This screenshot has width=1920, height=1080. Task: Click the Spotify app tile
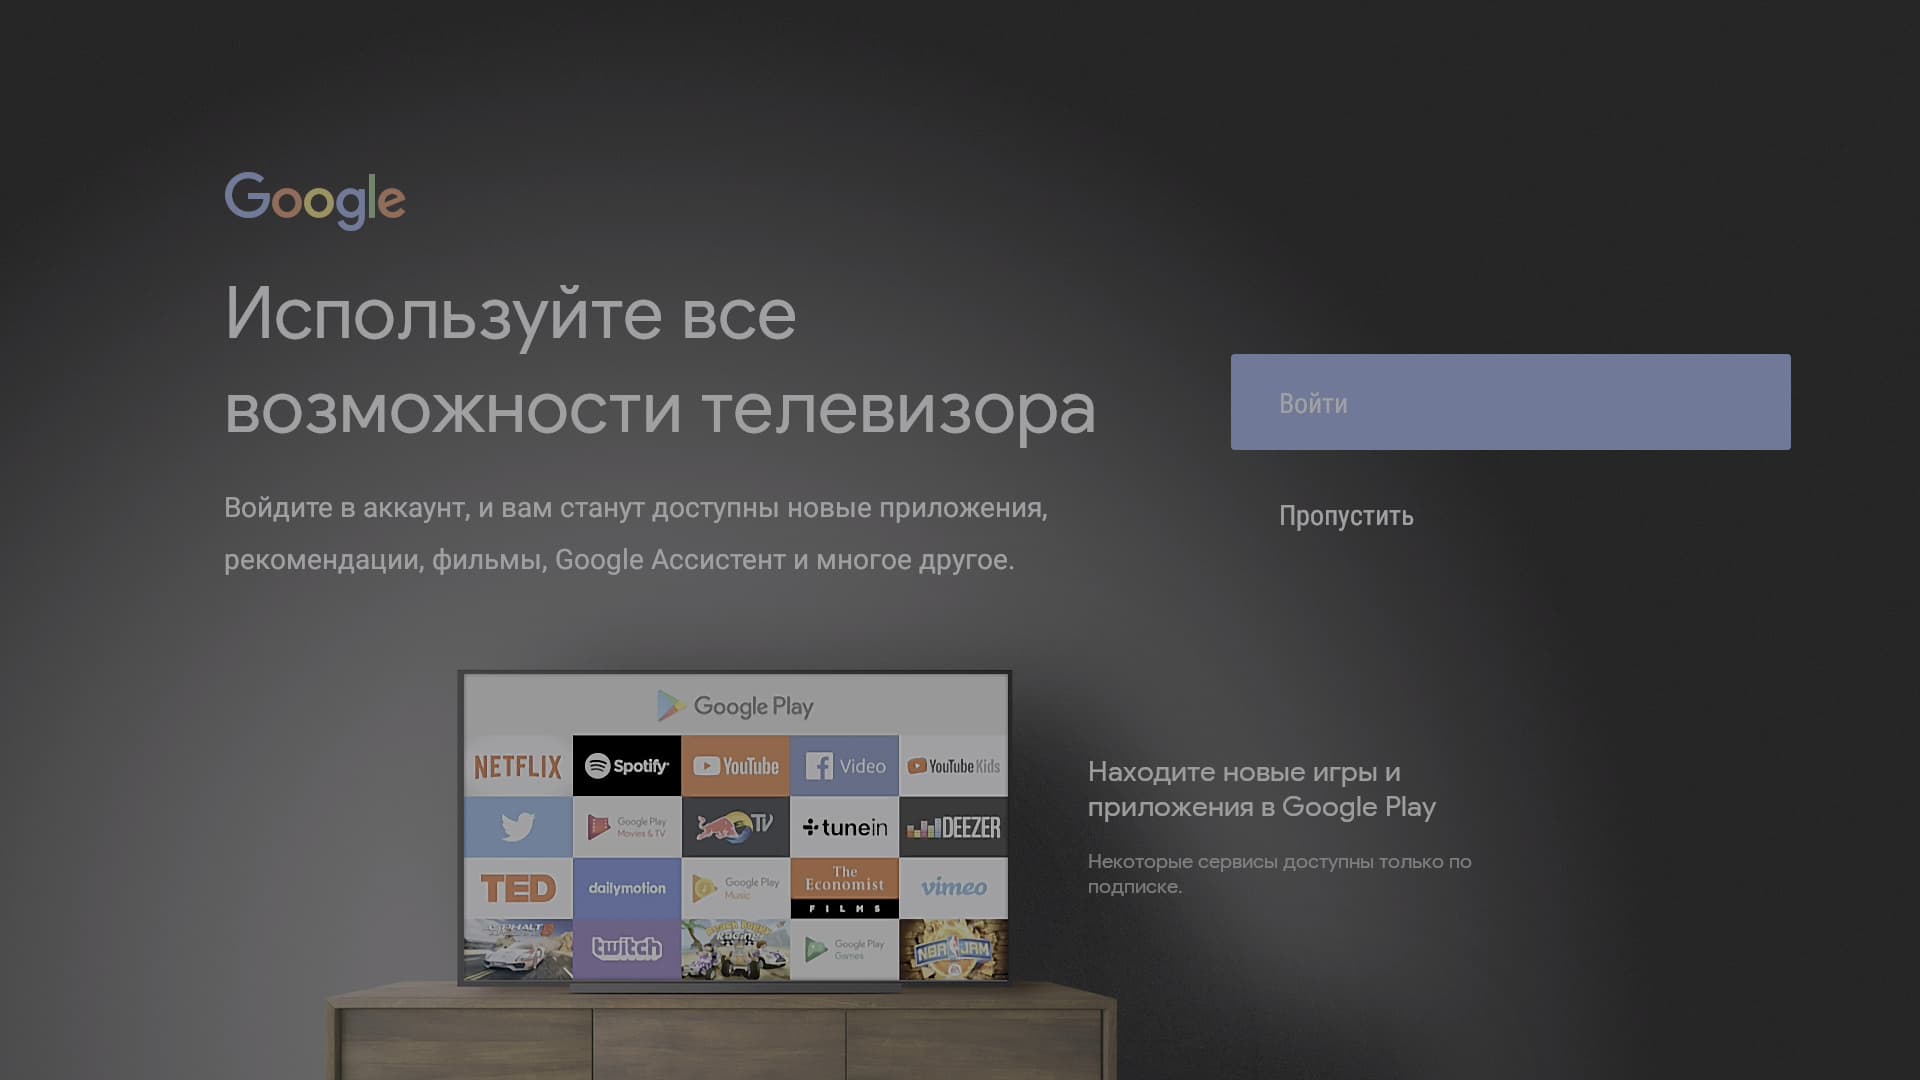[627, 767]
